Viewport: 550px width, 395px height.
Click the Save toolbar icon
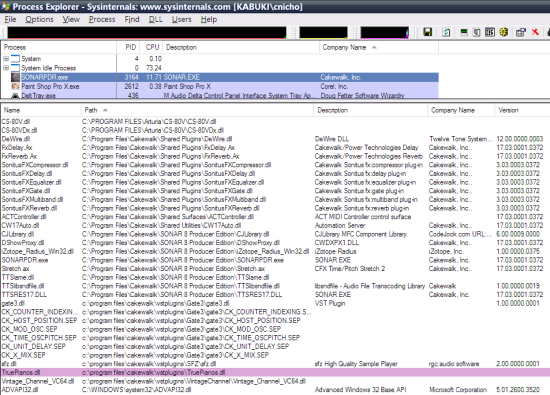coord(428,32)
